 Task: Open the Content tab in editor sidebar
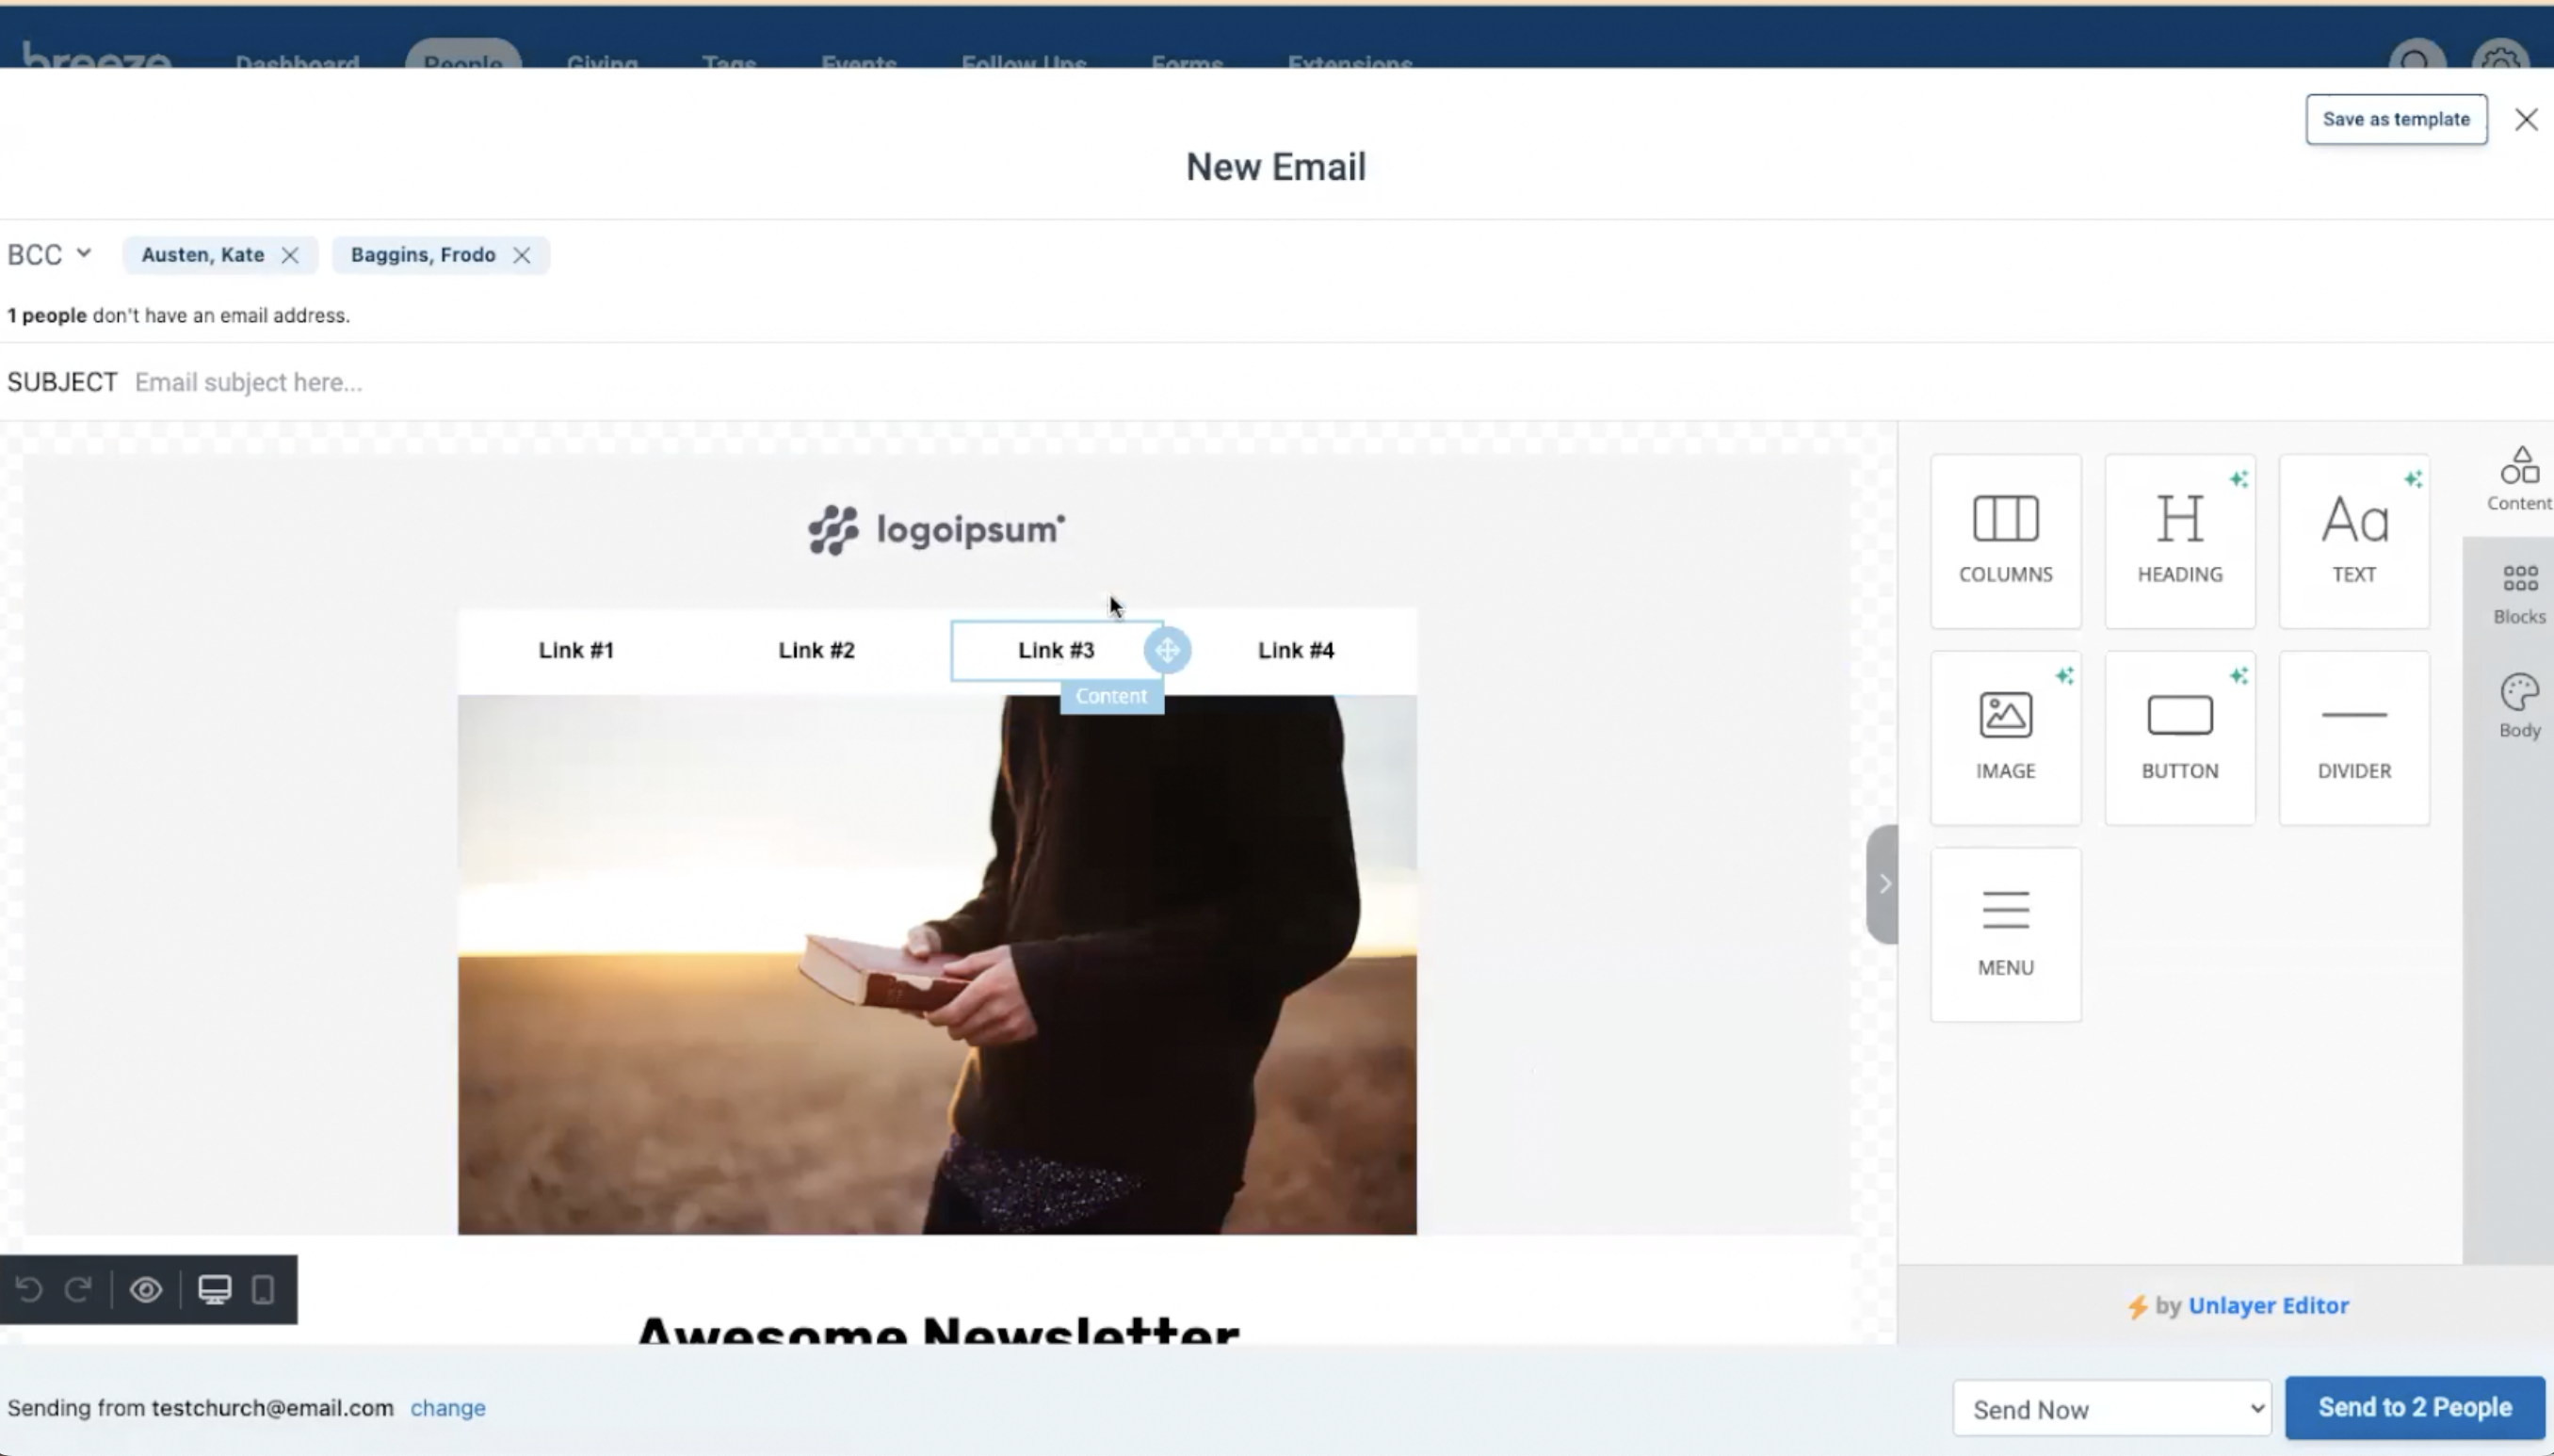pyautogui.click(x=2519, y=479)
